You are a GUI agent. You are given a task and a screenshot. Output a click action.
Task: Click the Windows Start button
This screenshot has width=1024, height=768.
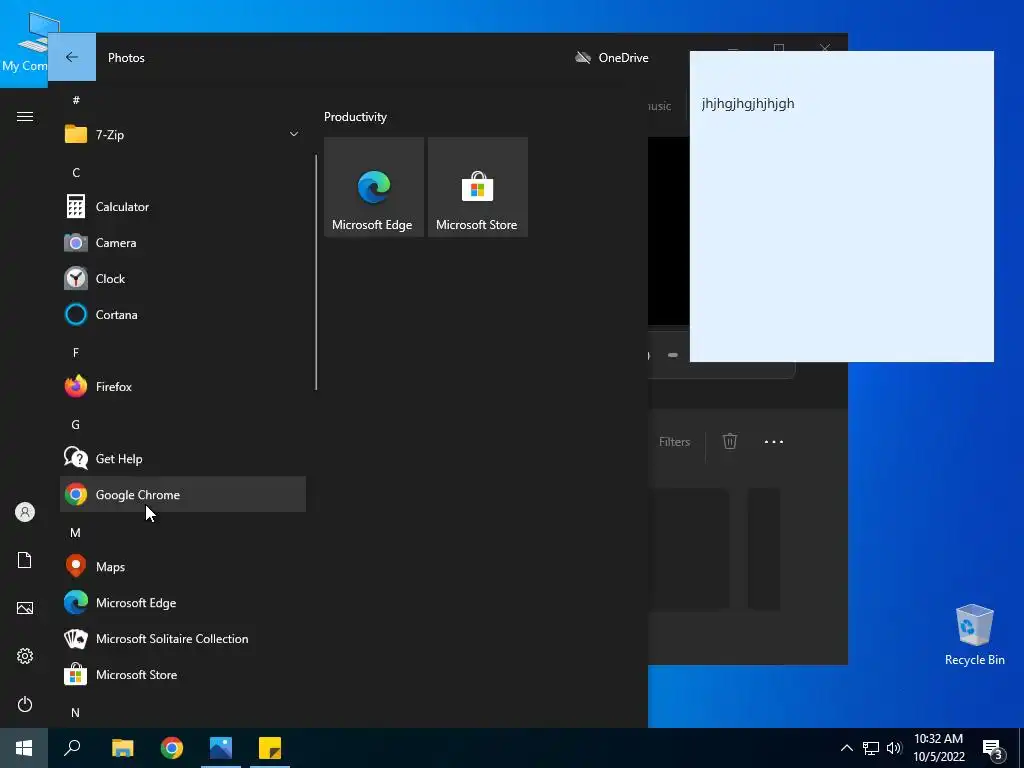tap(24, 748)
